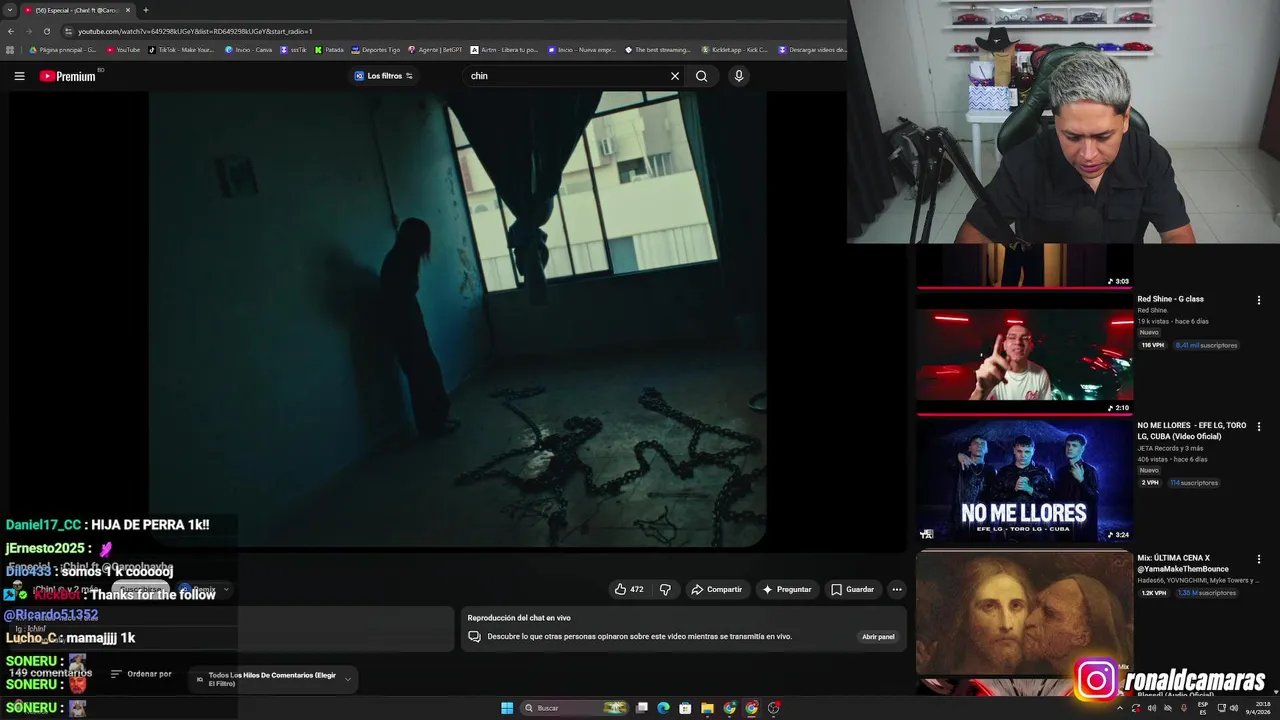This screenshot has height=720, width=1280.
Task: Dislike the video with the thumbs-down
Action: click(x=665, y=589)
